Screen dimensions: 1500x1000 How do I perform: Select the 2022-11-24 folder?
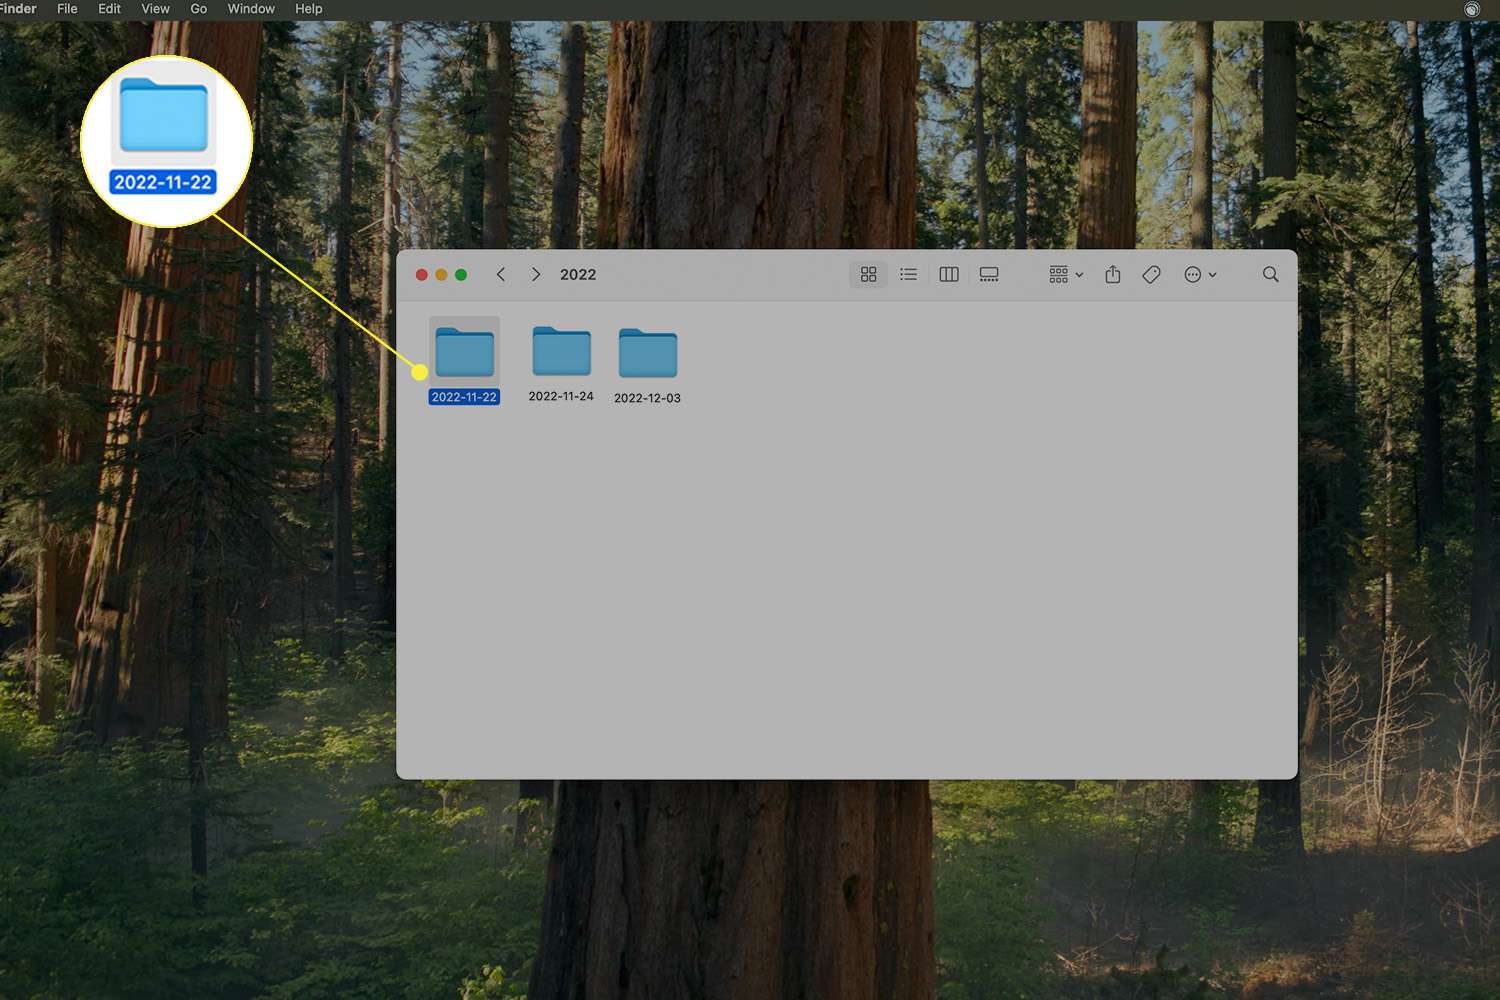pos(561,353)
